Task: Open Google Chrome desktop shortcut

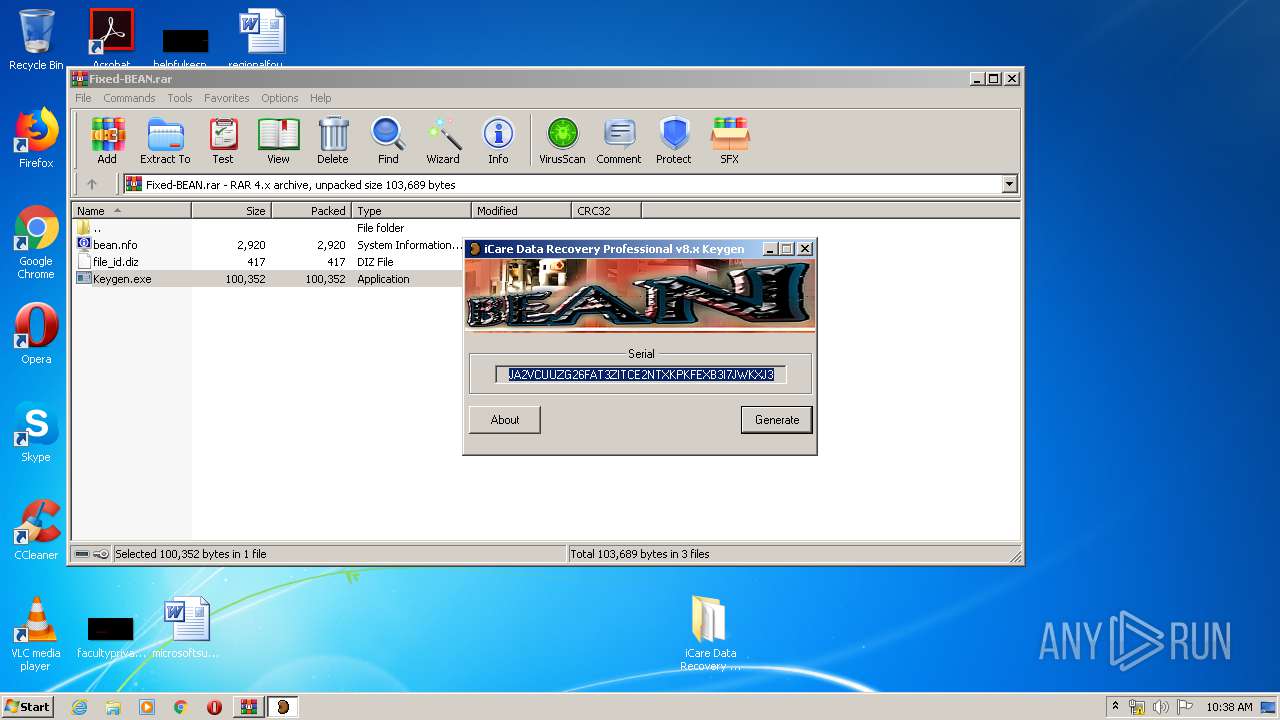Action: point(36,242)
